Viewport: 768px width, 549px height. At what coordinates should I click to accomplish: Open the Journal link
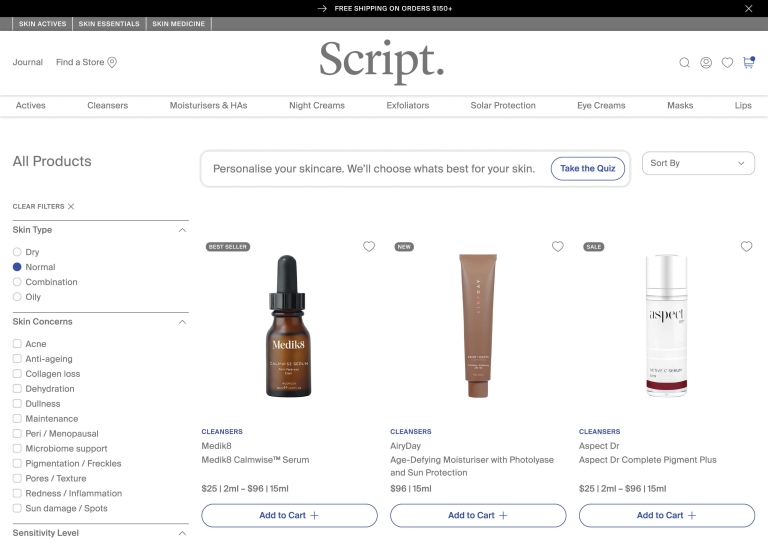[x=27, y=62]
